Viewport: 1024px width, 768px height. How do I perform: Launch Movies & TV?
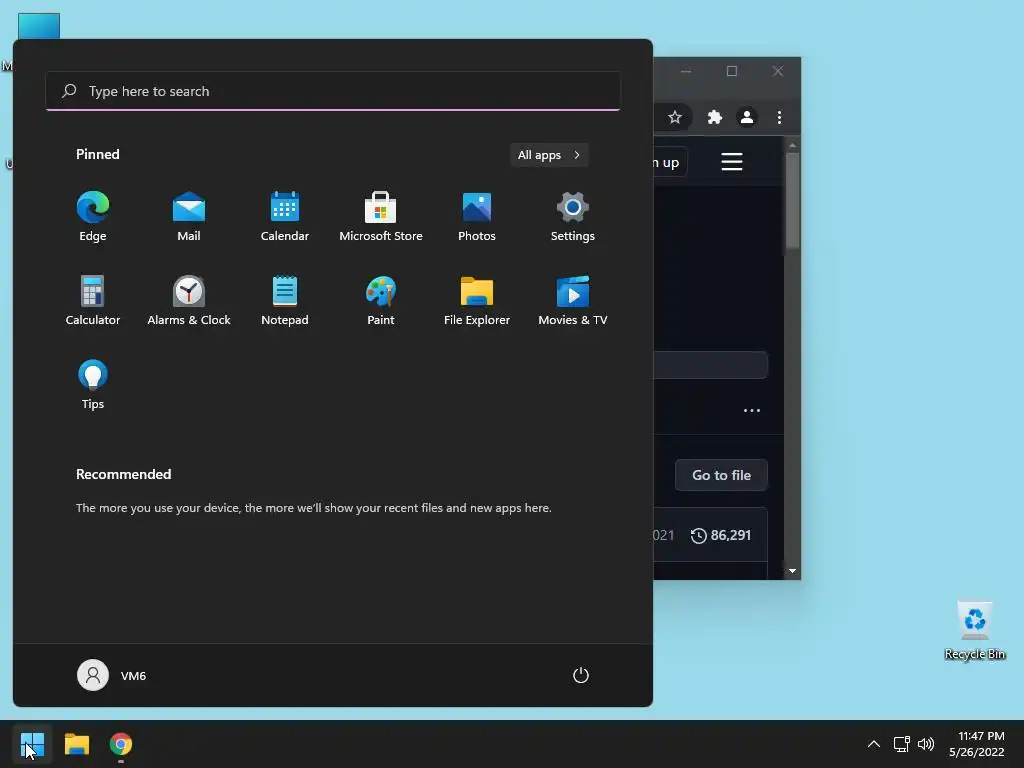(x=573, y=301)
